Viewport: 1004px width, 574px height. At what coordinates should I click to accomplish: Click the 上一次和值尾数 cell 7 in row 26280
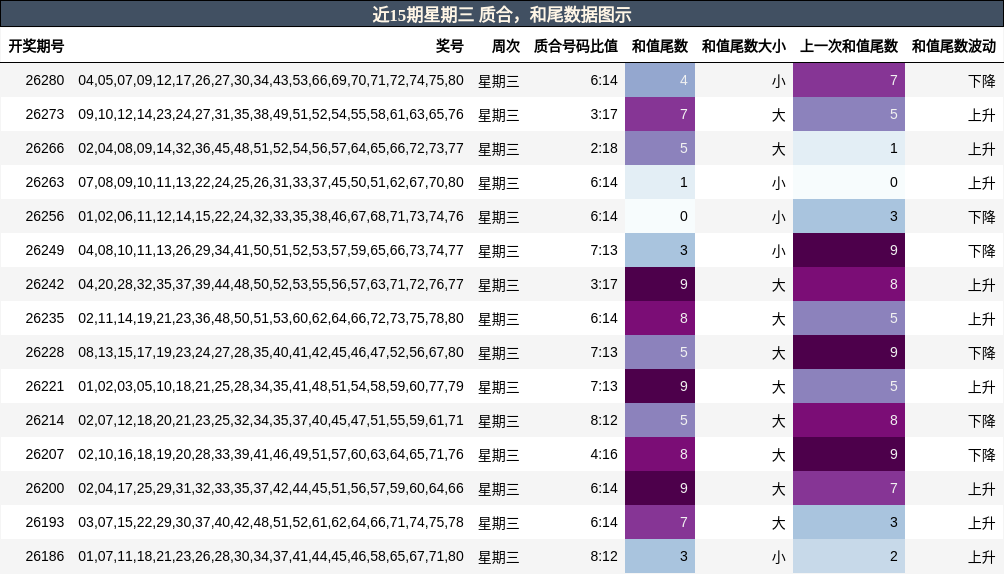pos(849,80)
